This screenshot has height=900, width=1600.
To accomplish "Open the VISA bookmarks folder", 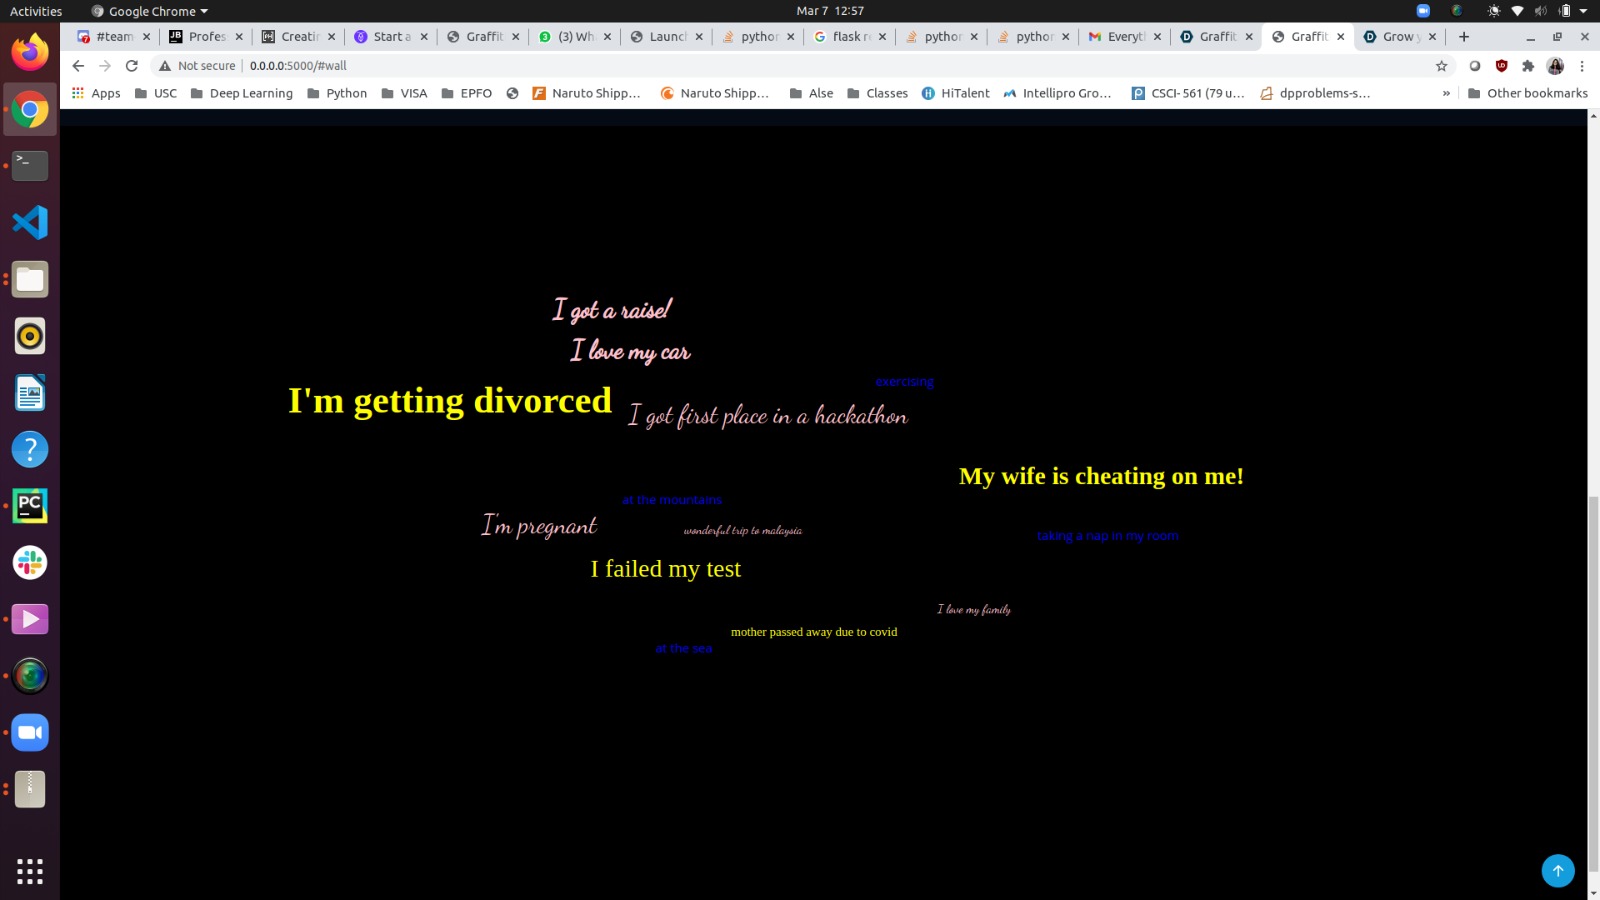I will click(404, 93).
